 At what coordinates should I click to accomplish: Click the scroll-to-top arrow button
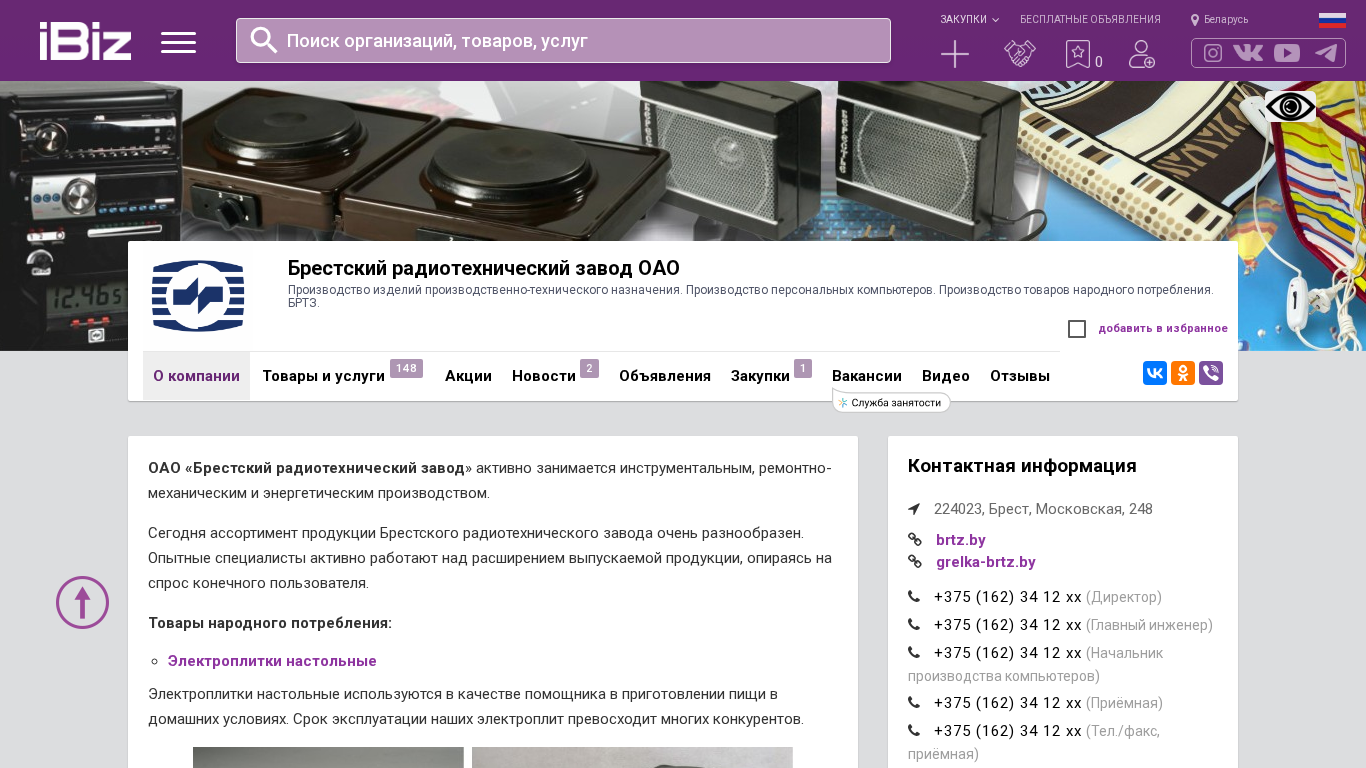click(x=82, y=602)
